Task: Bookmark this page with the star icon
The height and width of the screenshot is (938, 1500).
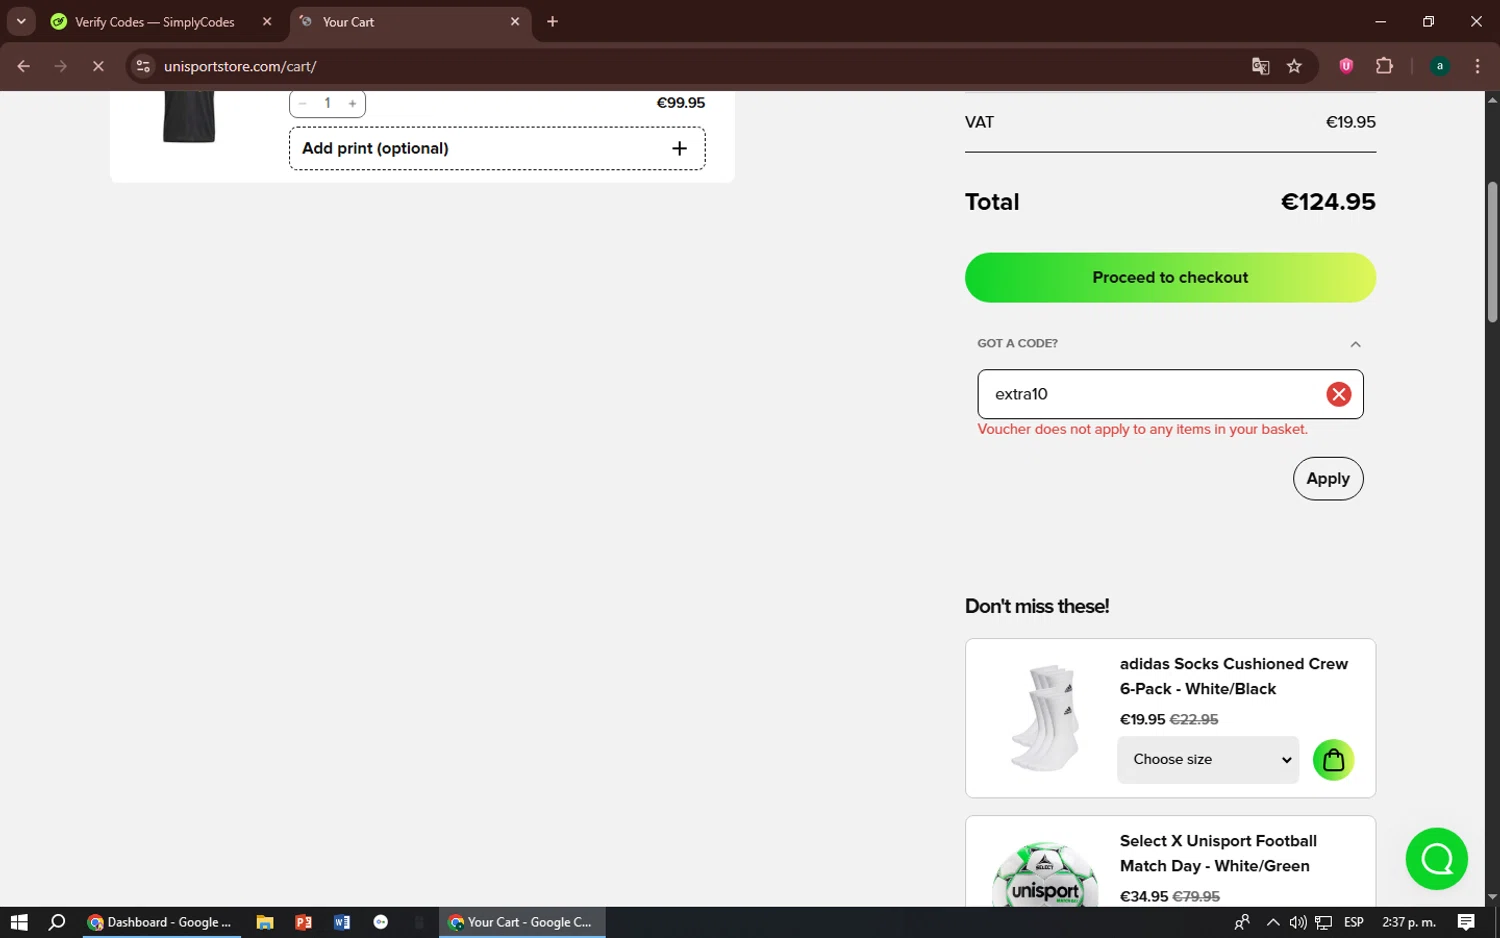Action: 1294,66
